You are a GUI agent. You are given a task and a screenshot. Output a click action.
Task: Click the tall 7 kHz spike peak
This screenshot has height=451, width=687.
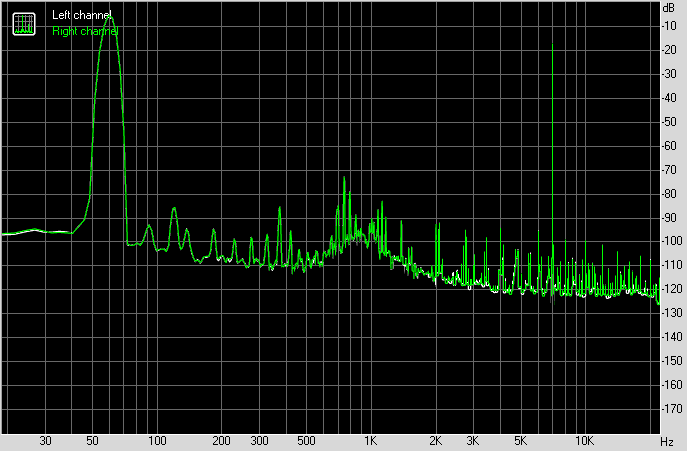[x=552, y=45]
